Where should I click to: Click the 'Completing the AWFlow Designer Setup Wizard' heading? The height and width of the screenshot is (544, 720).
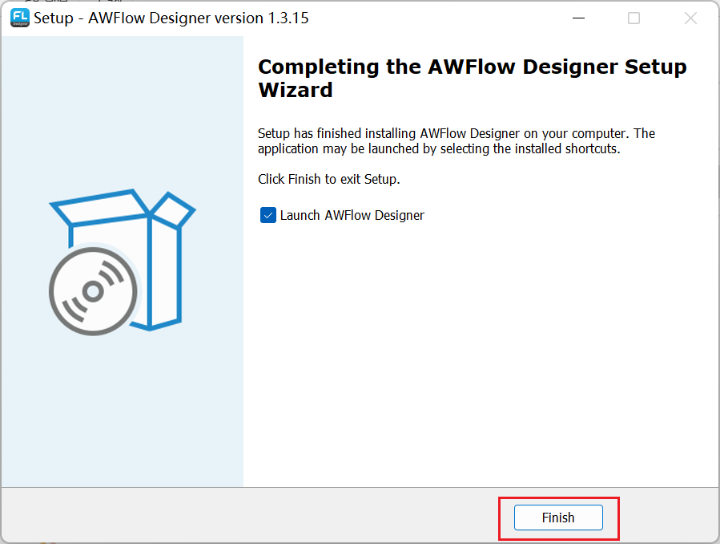pyautogui.click(x=472, y=78)
